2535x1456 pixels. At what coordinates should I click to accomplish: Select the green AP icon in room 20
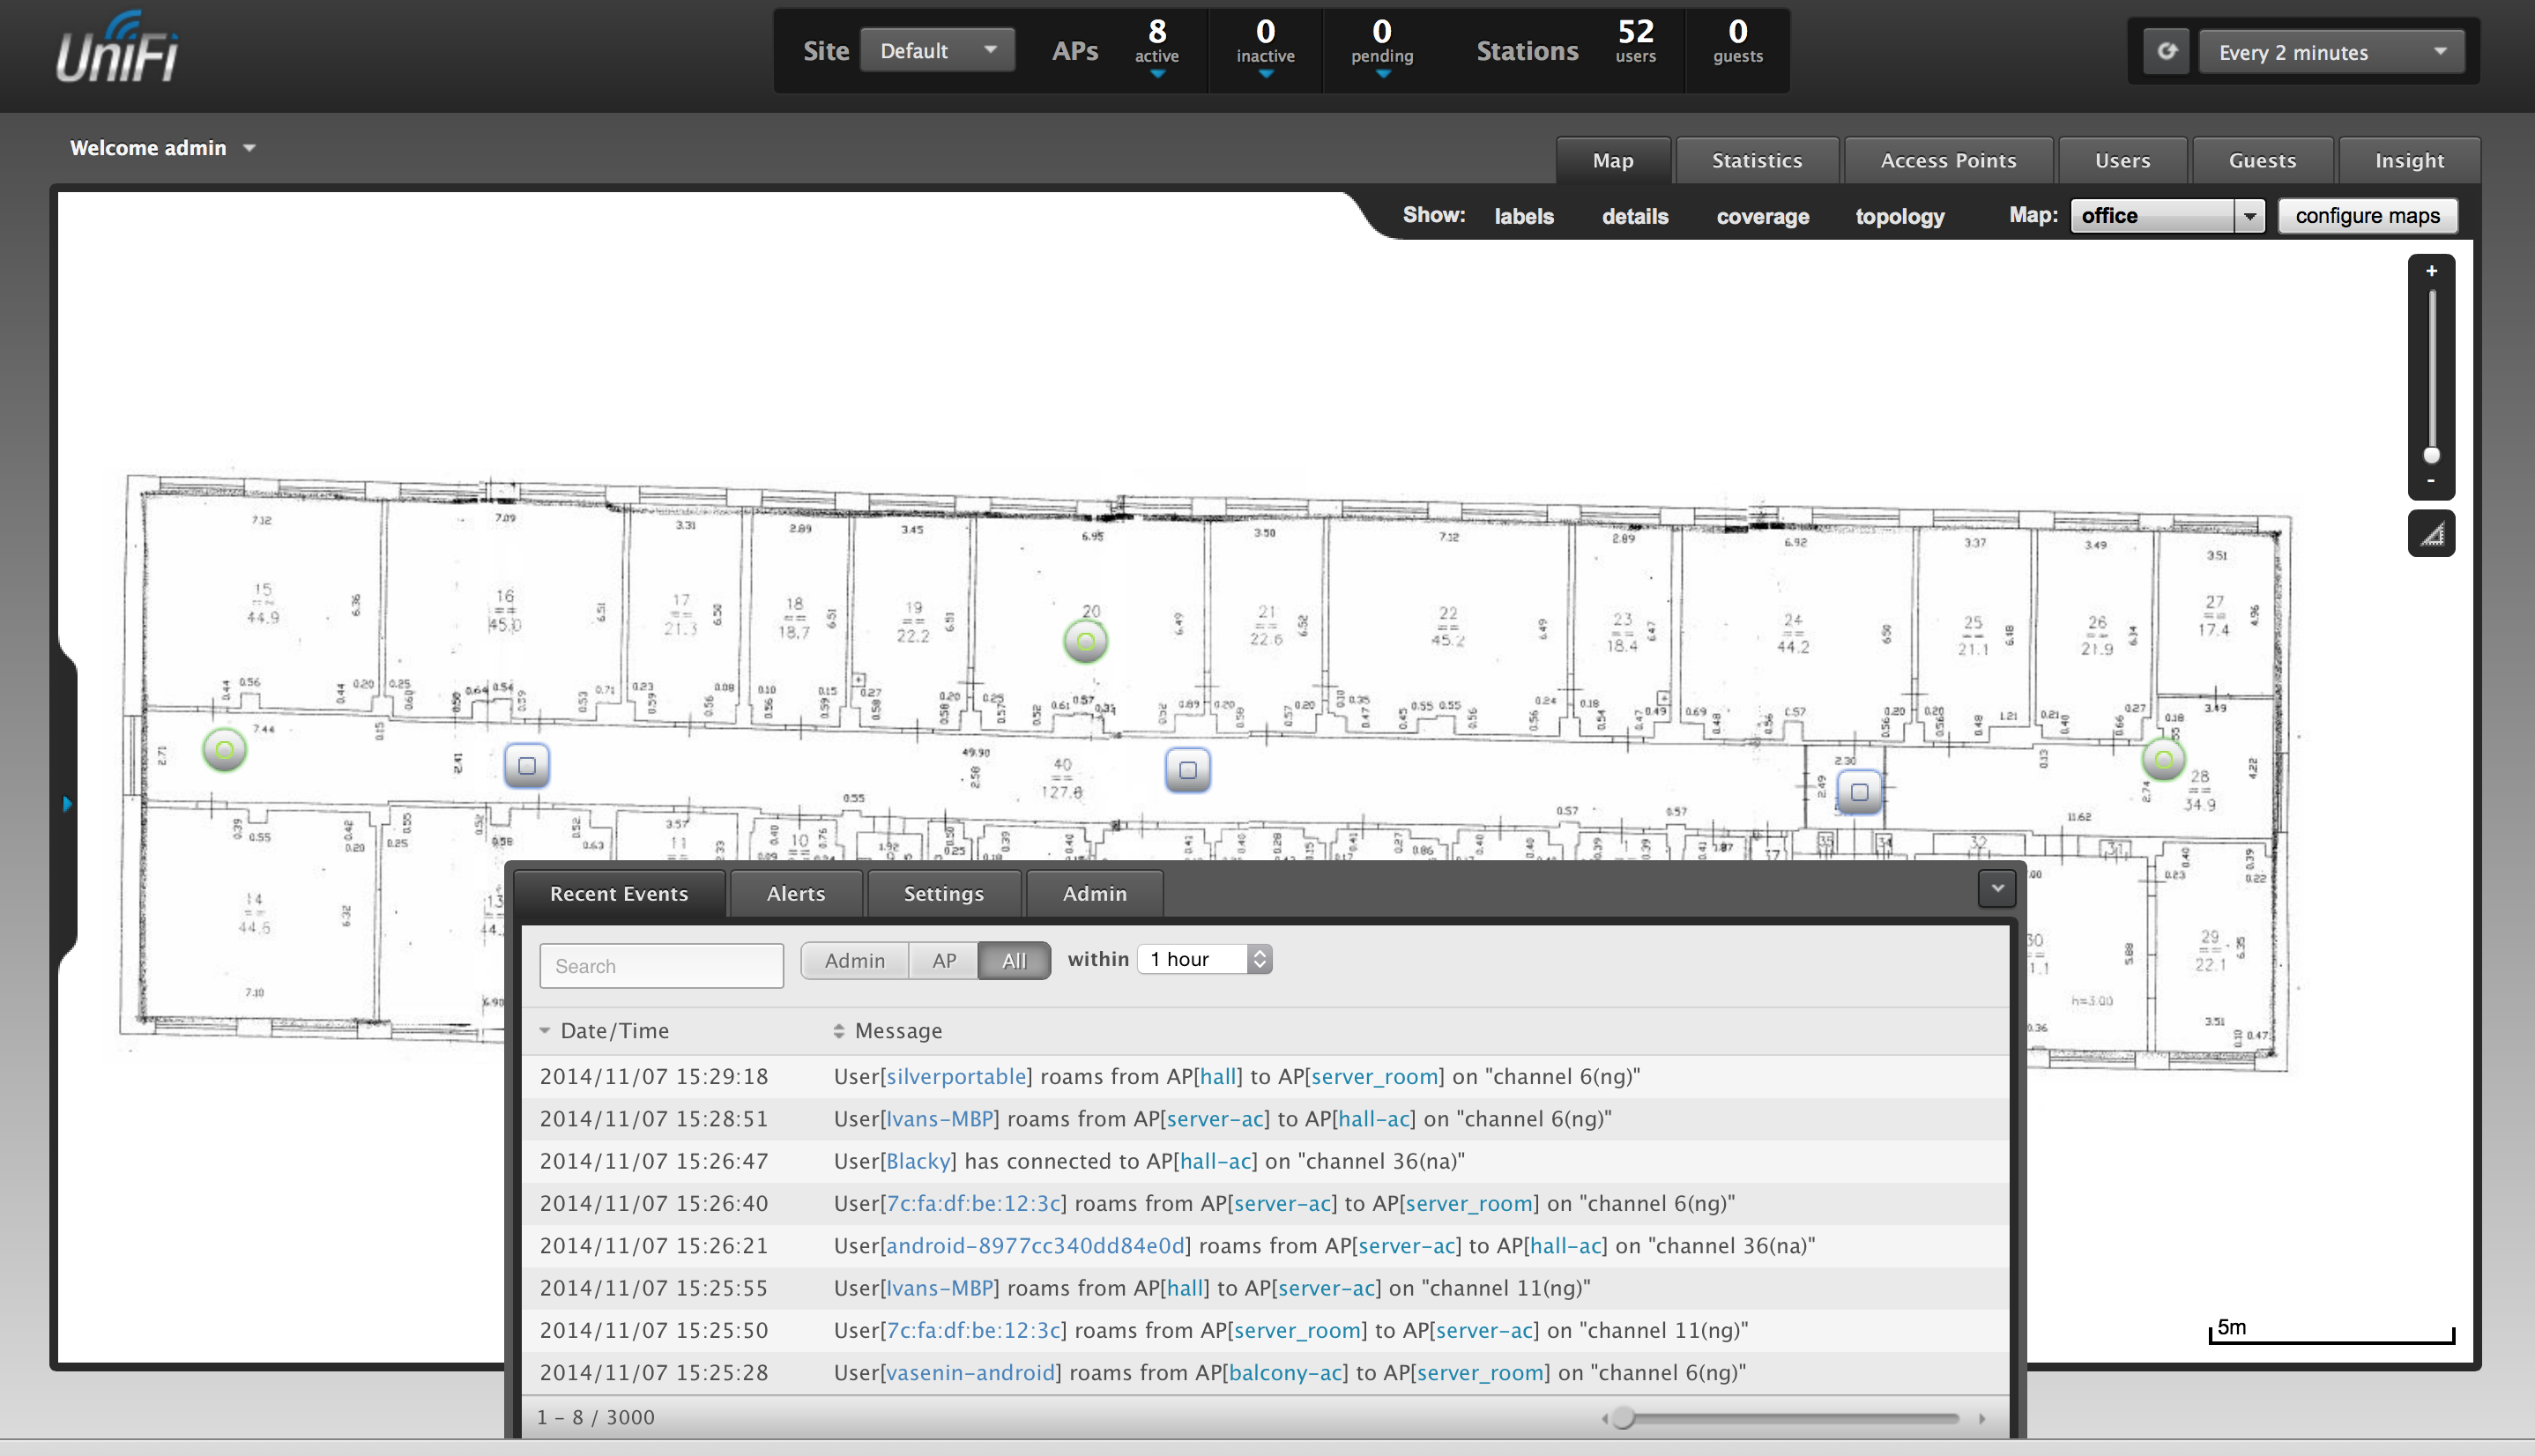click(1085, 642)
